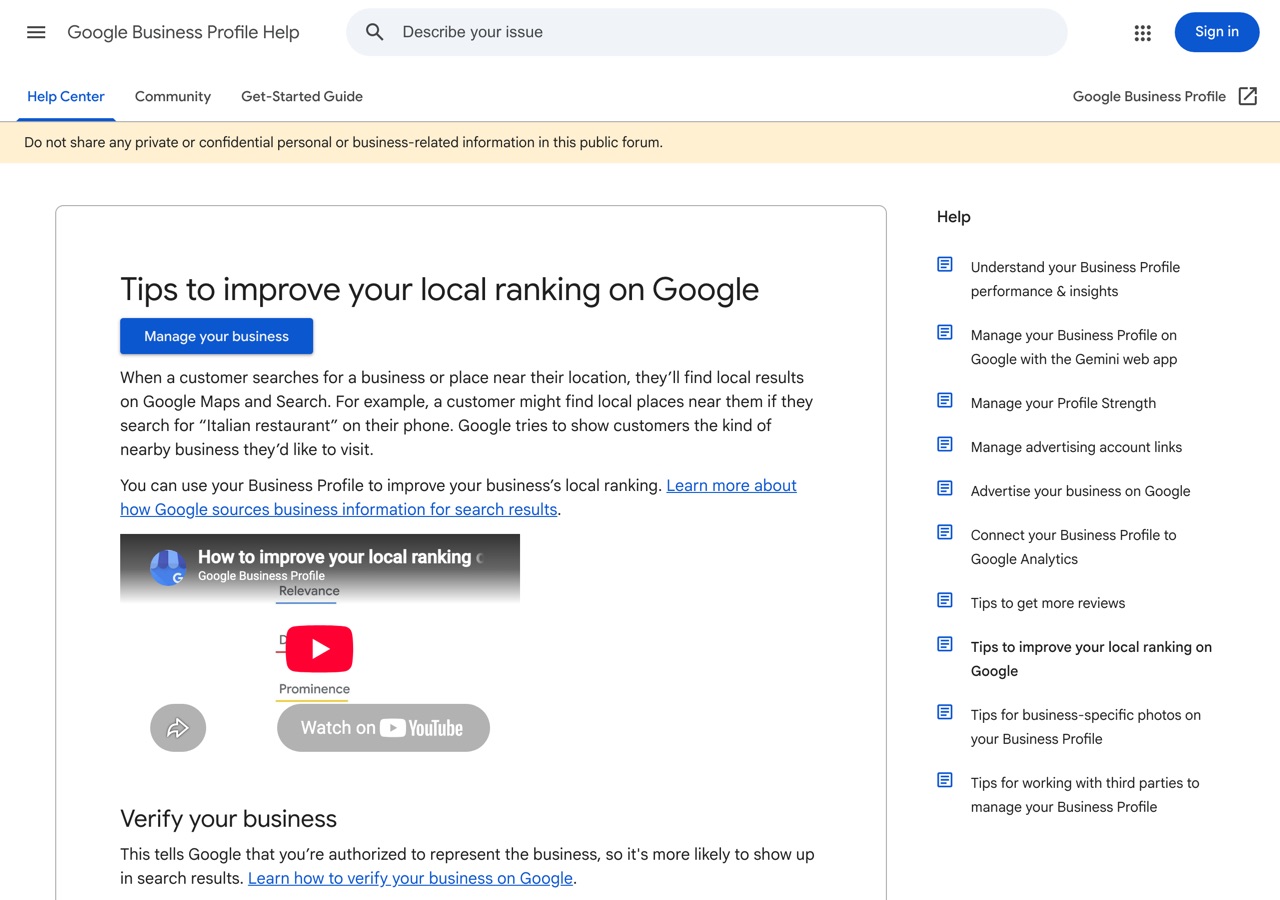Viewport: 1280px width, 900px height.
Task: Click the article icon beside Advertise your business on Google
Action: click(945, 488)
